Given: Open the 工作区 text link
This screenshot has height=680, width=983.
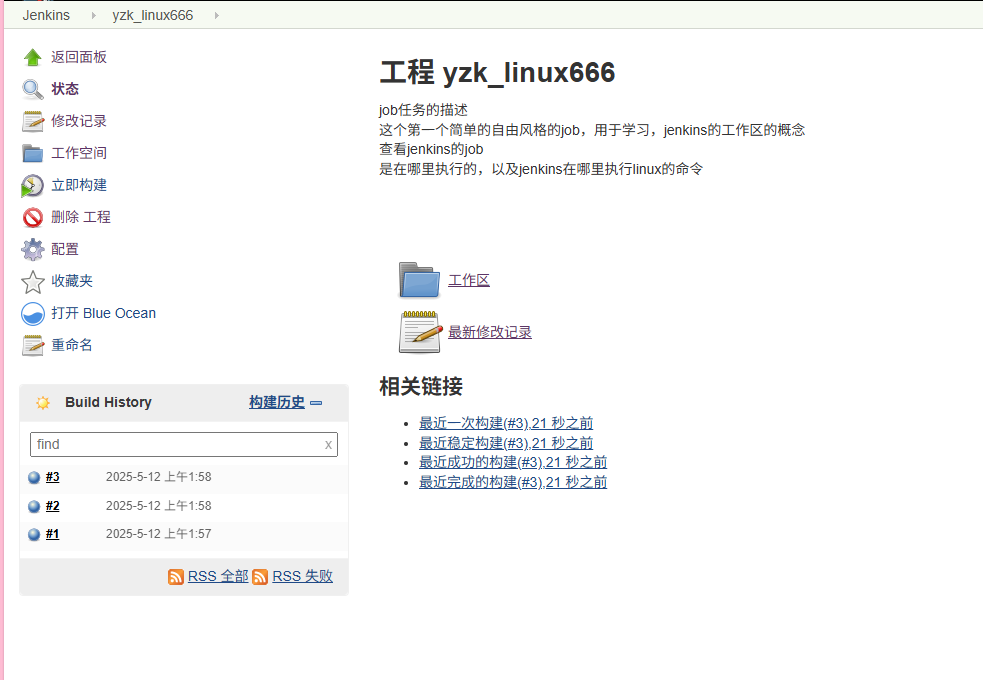Looking at the screenshot, I should (469, 281).
